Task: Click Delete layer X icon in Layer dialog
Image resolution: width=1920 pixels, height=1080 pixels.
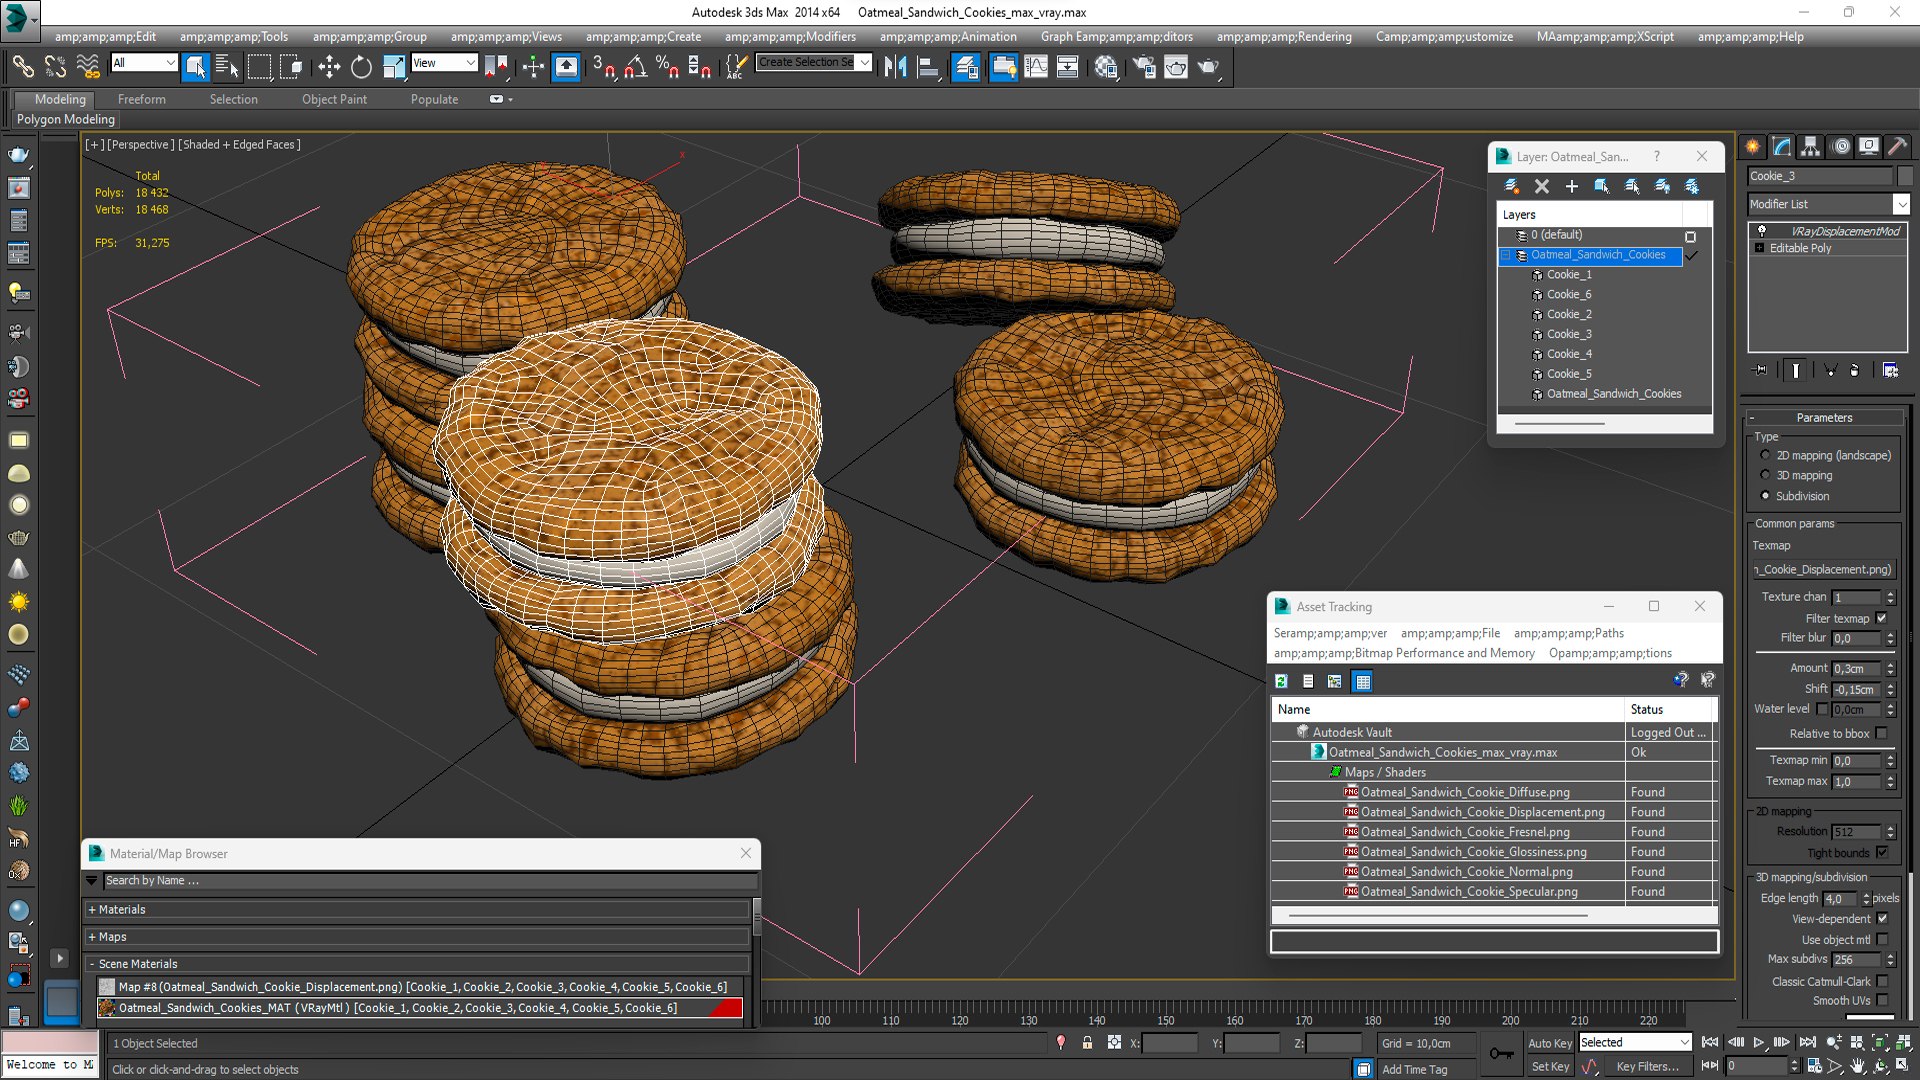Action: [1542, 186]
